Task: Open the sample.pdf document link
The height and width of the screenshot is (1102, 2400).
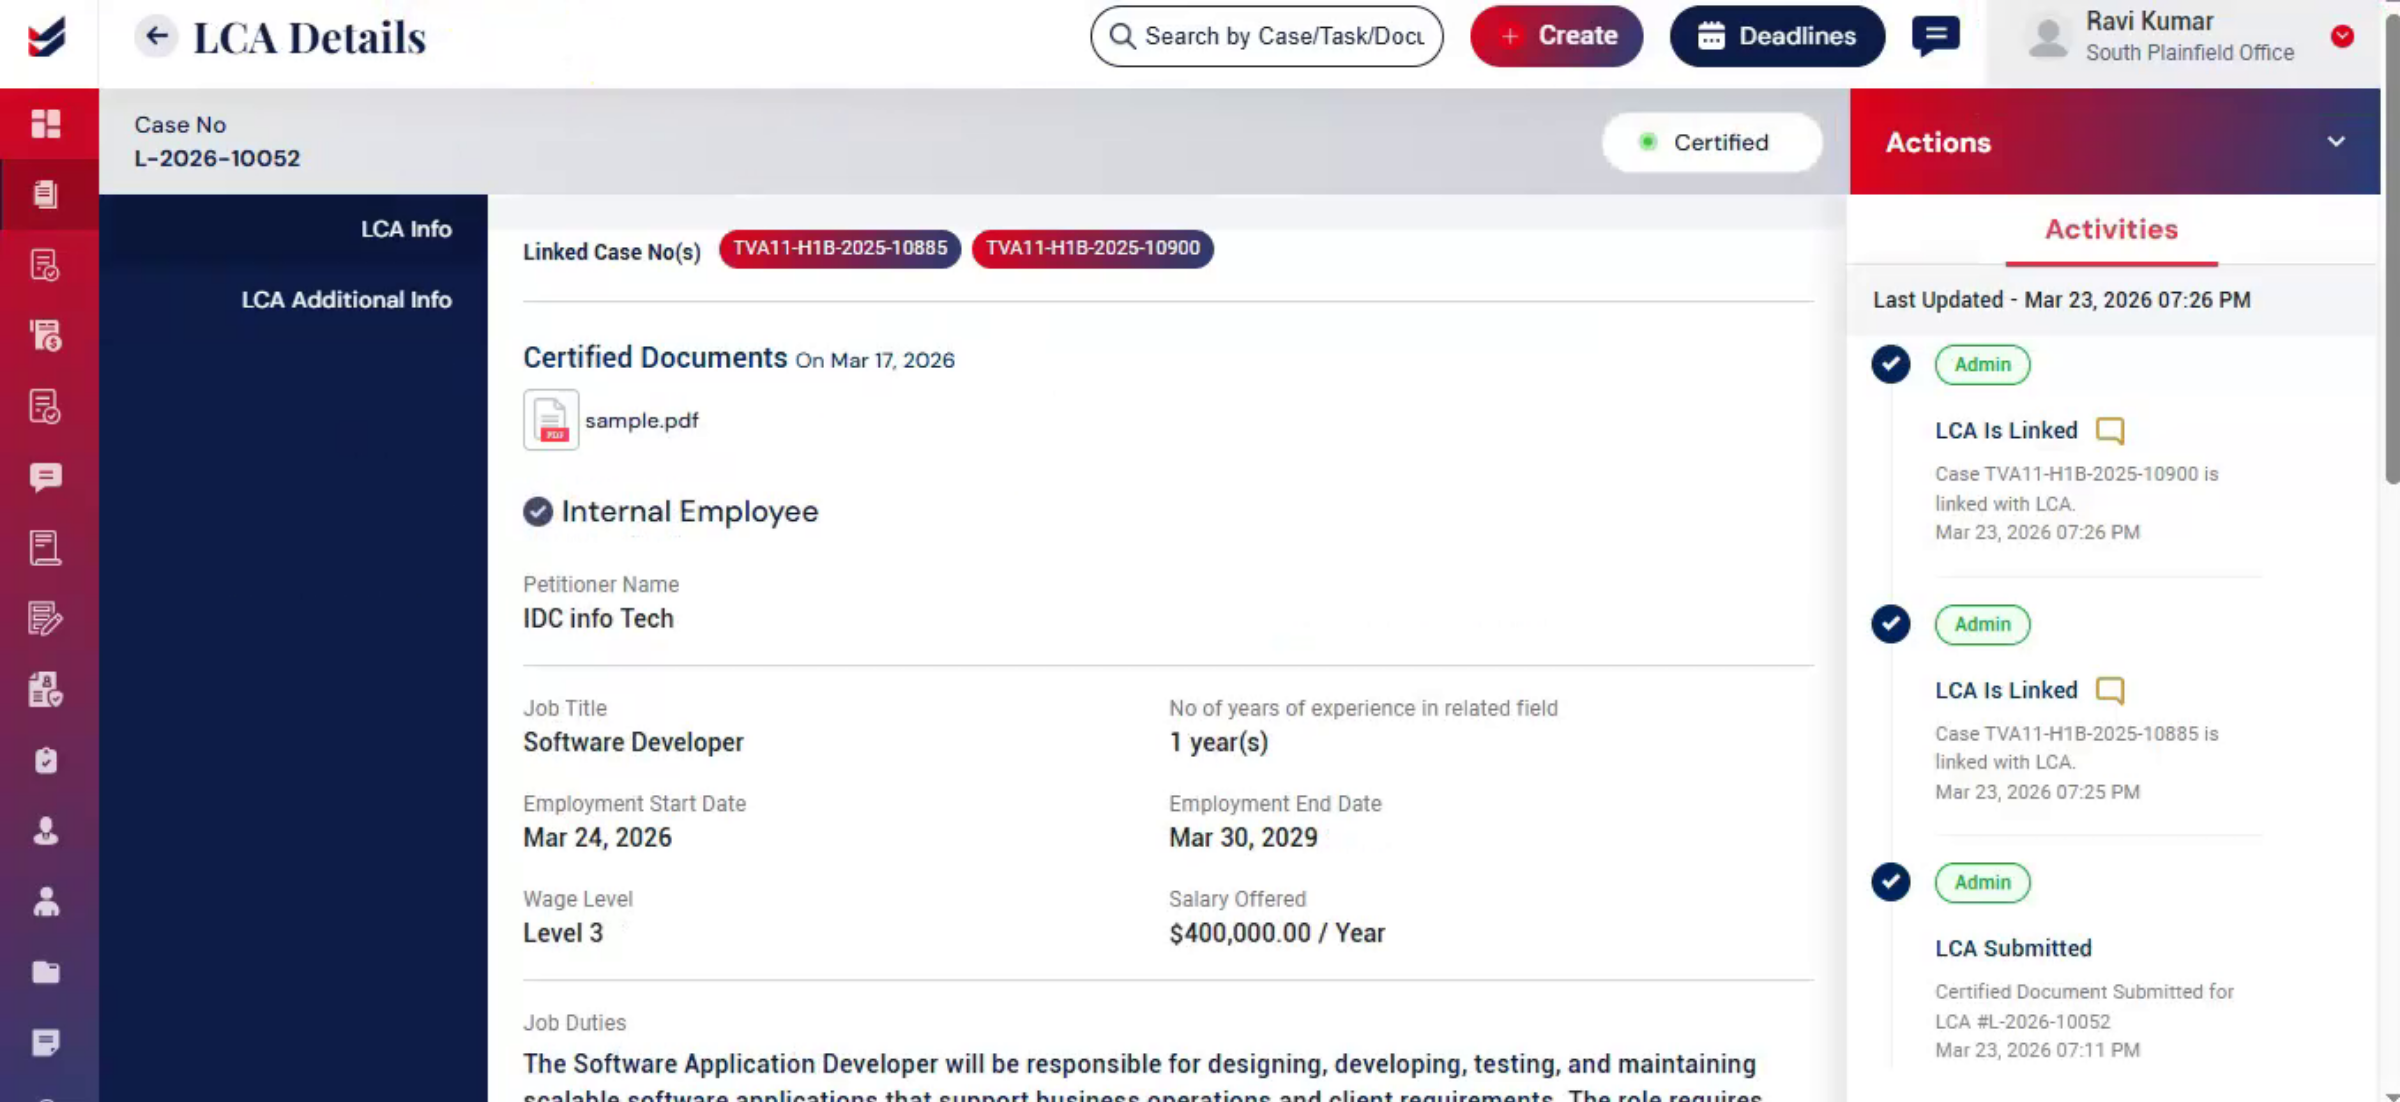Action: tap(642, 421)
